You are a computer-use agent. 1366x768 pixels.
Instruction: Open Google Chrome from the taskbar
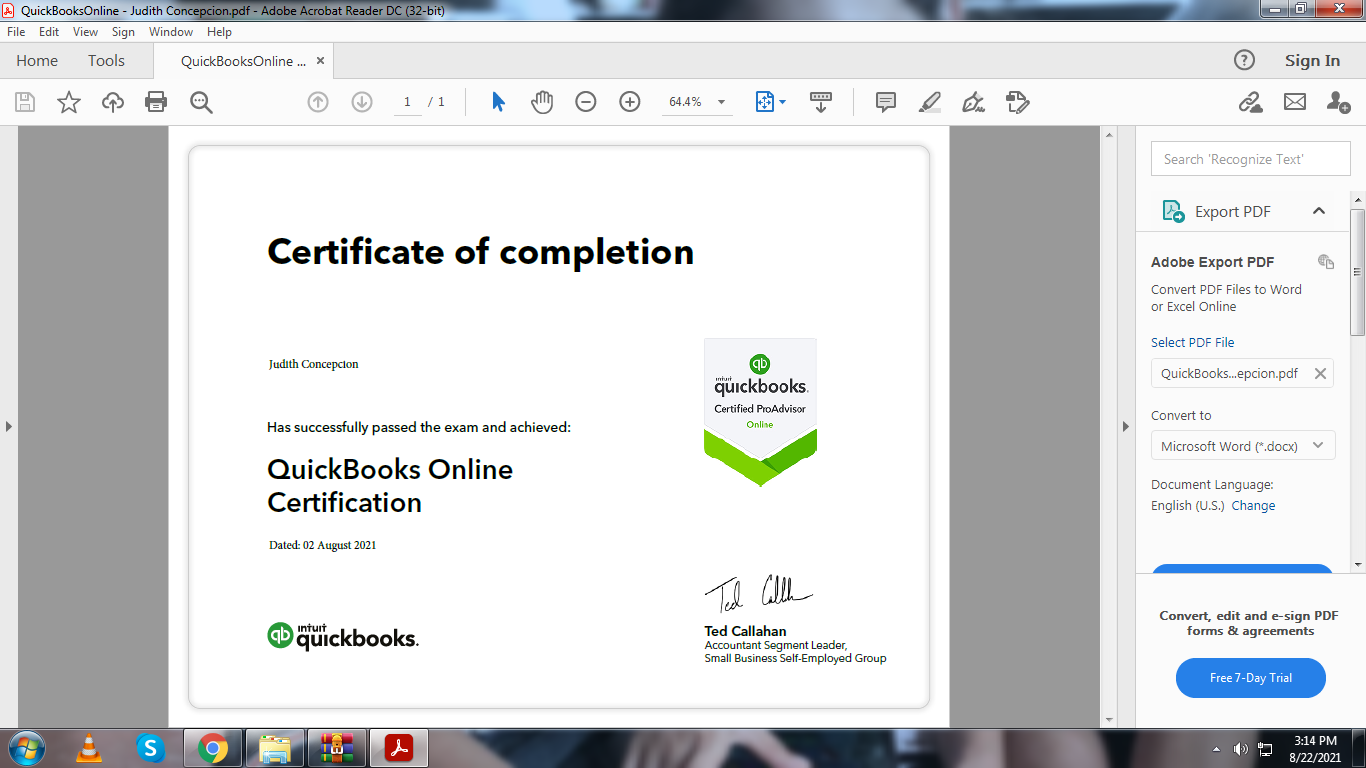212,748
